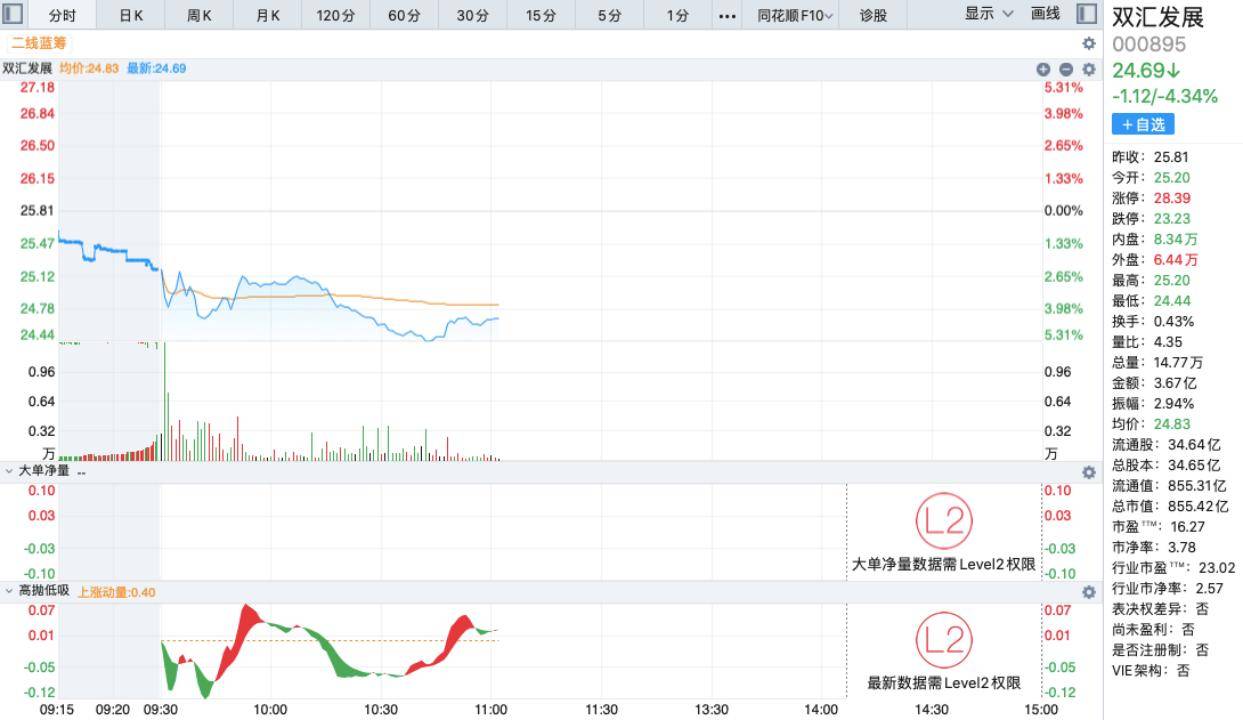Expand the 显示 dropdown menu
This screenshot has width=1243, height=720.
(989, 14)
